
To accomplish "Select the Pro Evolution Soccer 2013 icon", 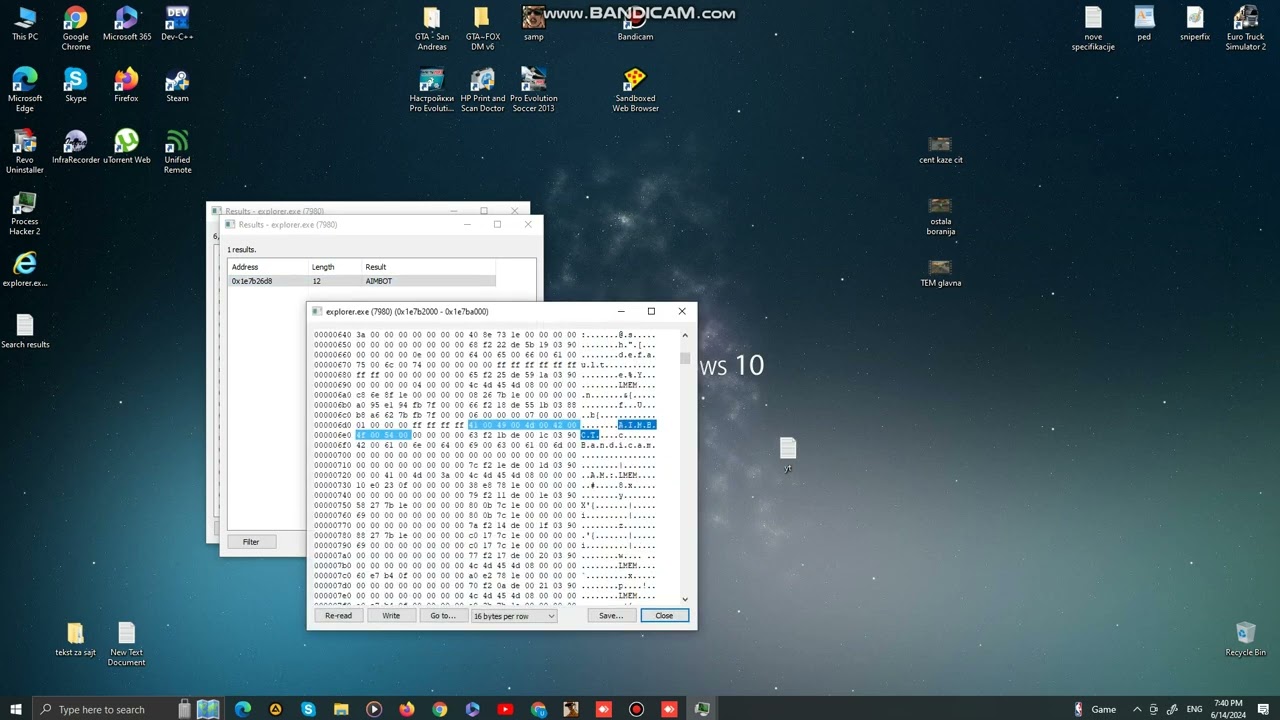I will (x=534, y=90).
